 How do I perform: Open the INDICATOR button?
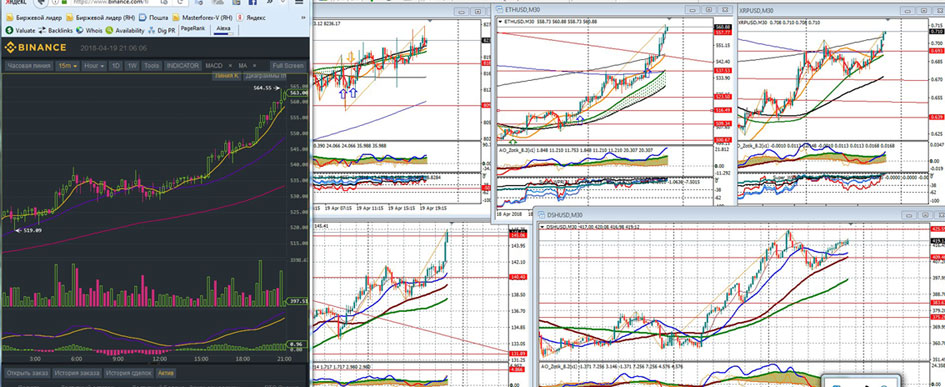183,66
